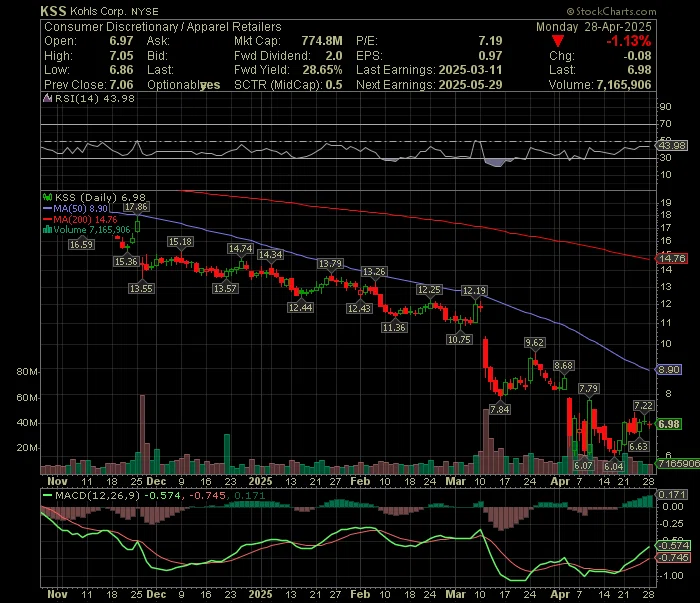Viewport: 700px width, 603px height.
Task: Click the MACD(12,26,9) legend label
Action: click(x=97, y=495)
